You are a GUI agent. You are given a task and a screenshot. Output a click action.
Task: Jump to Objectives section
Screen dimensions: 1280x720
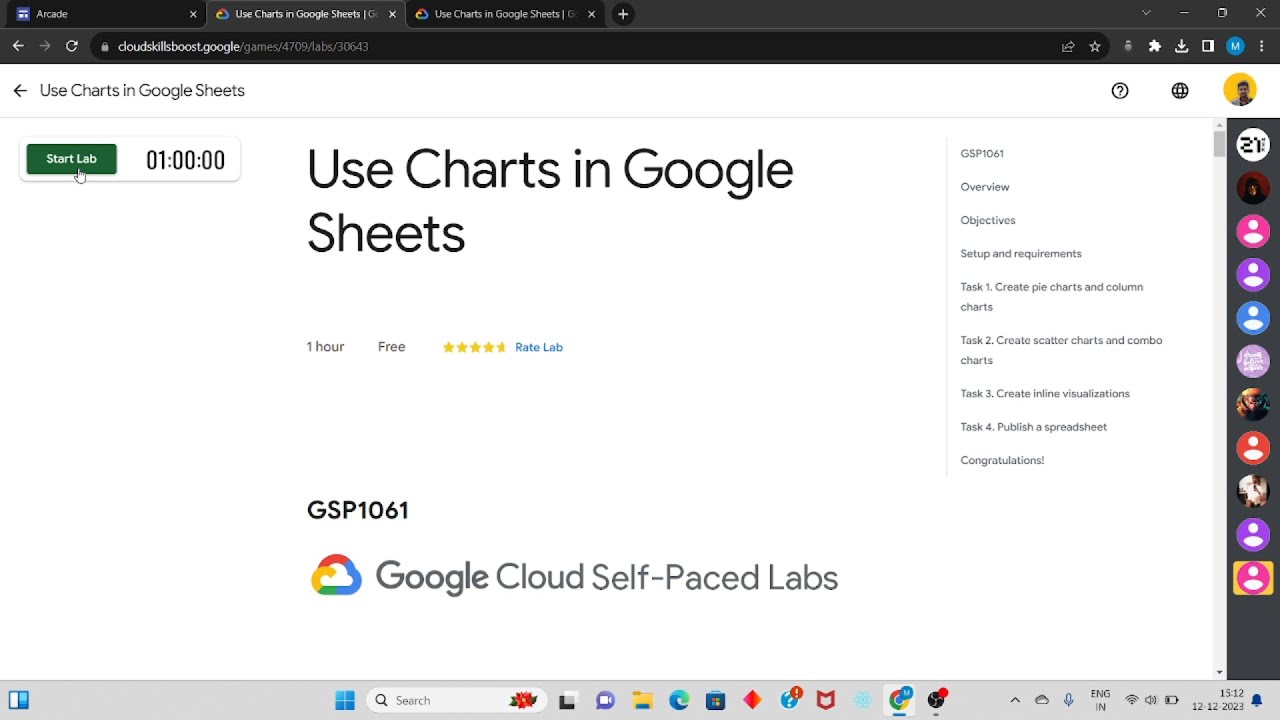coord(988,220)
